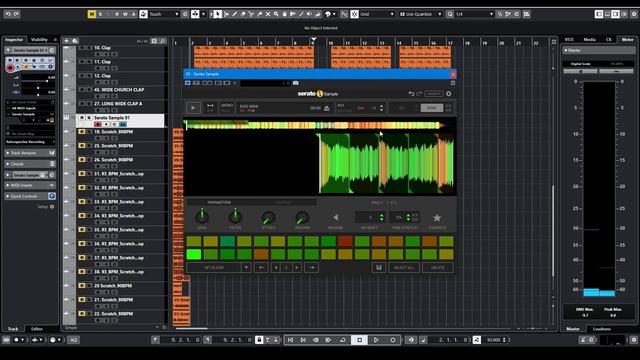640x360 pixels.
Task: Click the undo arrow in Serato Sample
Action: pos(411,93)
